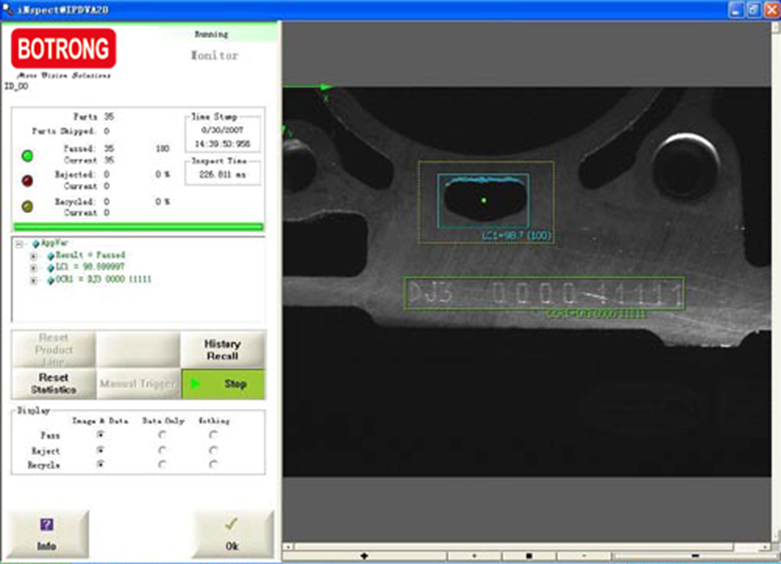Minimize the iNspect window
This screenshot has height=564, width=781.
tap(737, 9)
